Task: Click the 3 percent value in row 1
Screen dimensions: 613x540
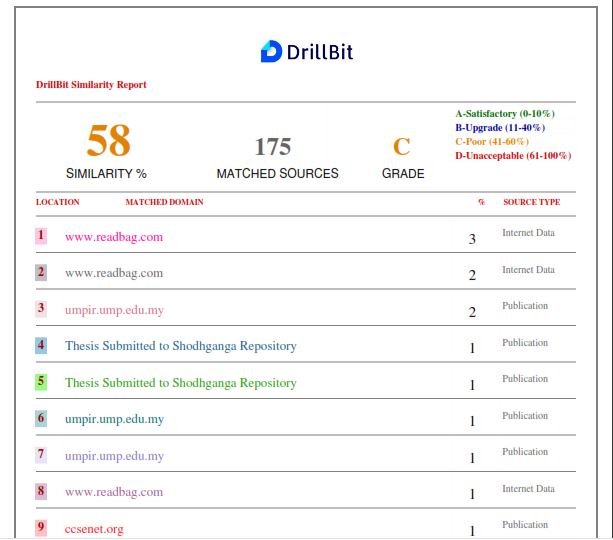Action: click(x=472, y=239)
